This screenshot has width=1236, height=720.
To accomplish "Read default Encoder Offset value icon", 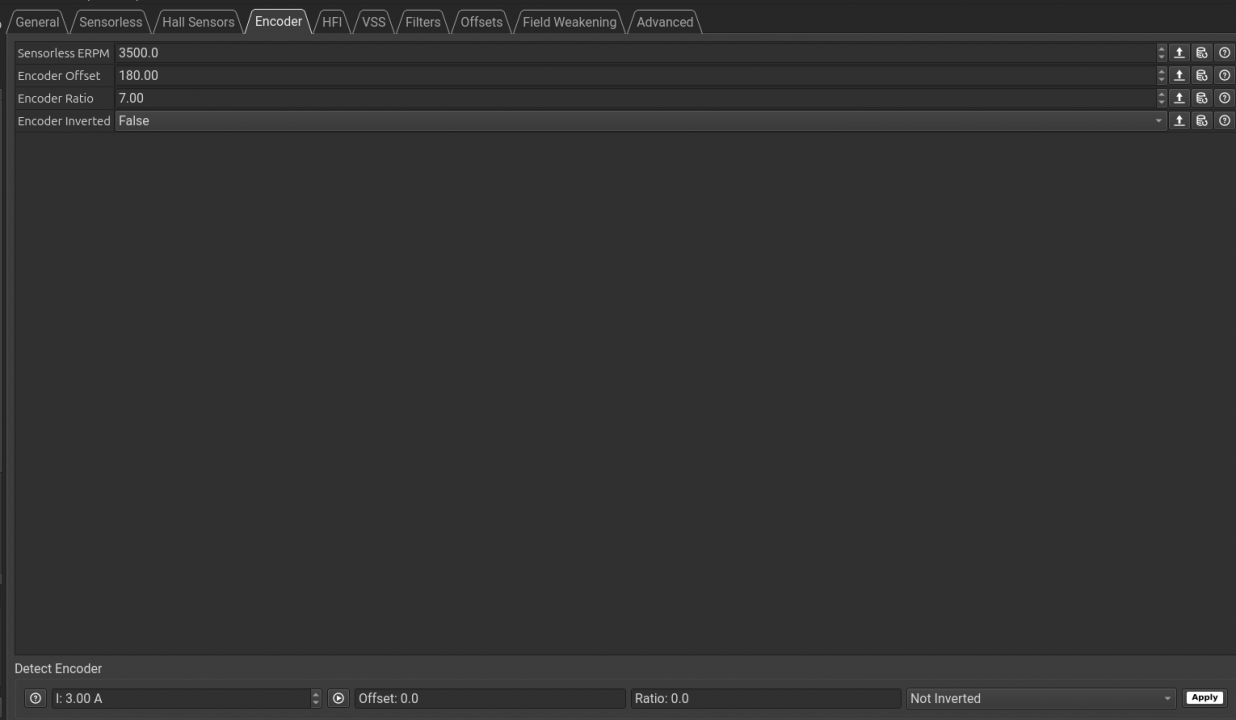I will (1202, 75).
